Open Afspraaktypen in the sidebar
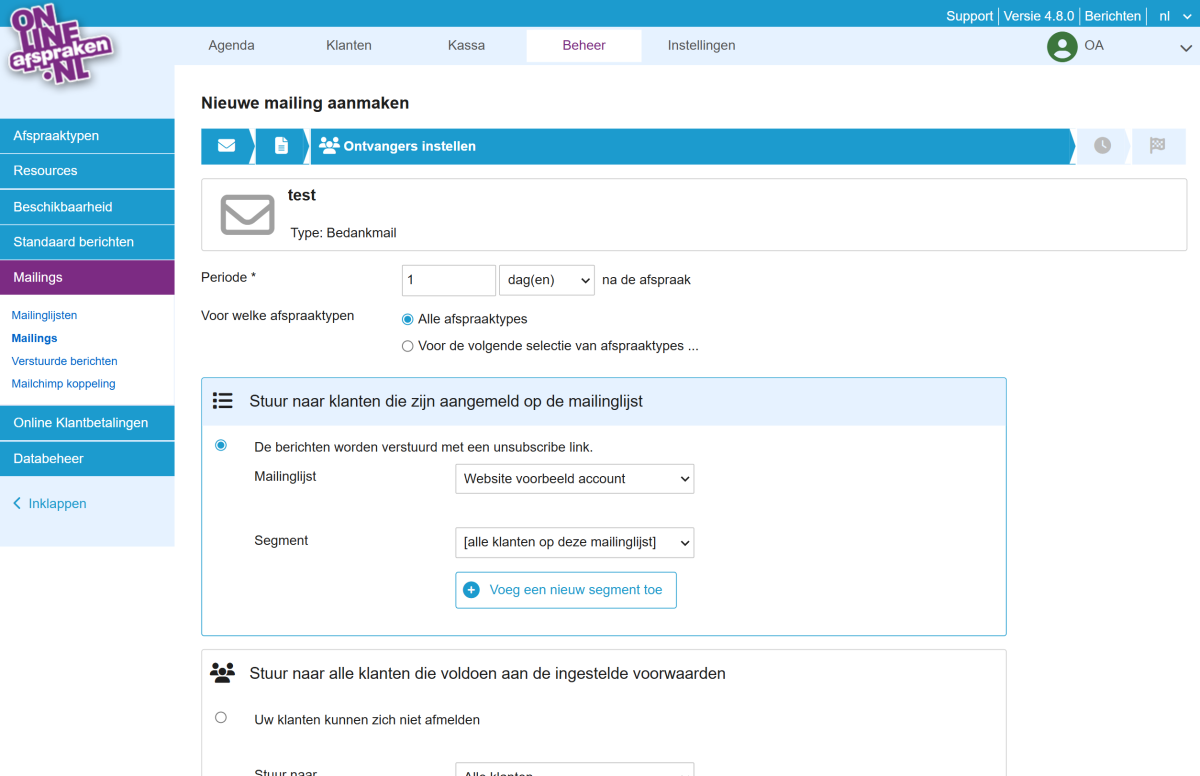Image resolution: width=1200 pixels, height=776 pixels. pos(87,136)
